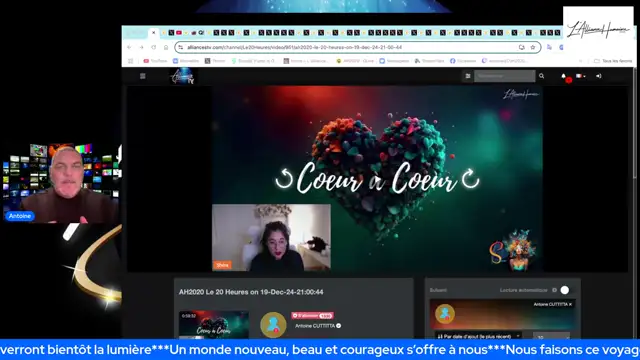This screenshot has height=360, width=640.
Task: Click the channel avatar in next-up panel
Action: [445, 314]
